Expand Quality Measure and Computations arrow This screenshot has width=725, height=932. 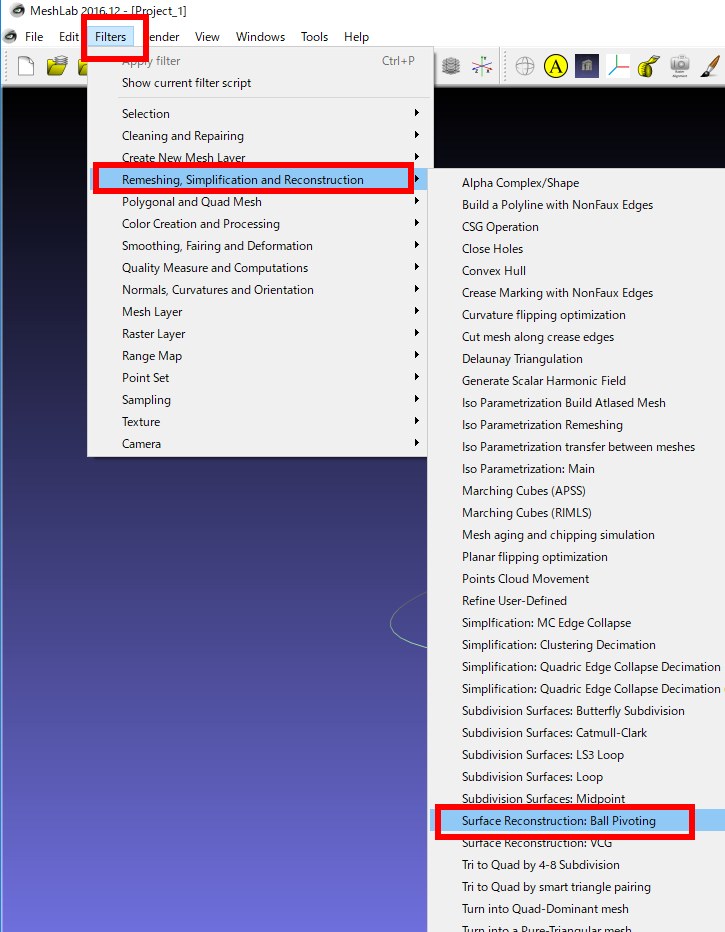pyautogui.click(x=417, y=267)
